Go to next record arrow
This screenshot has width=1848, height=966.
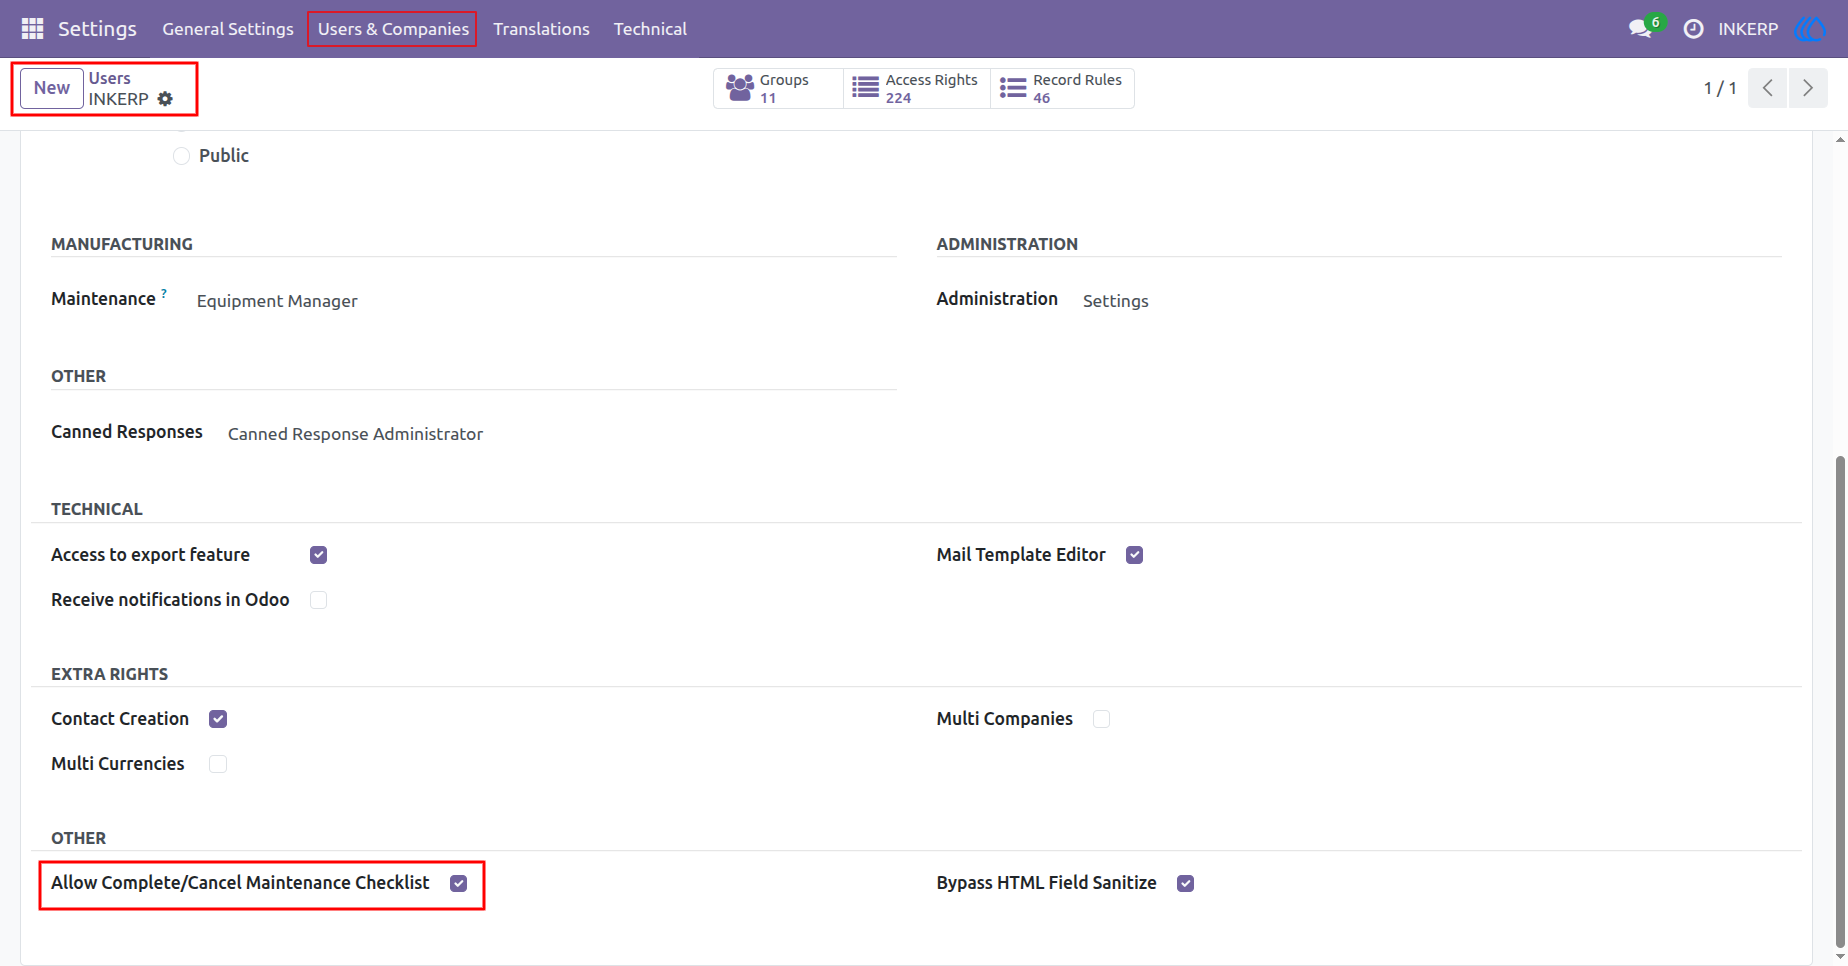[x=1808, y=88]
